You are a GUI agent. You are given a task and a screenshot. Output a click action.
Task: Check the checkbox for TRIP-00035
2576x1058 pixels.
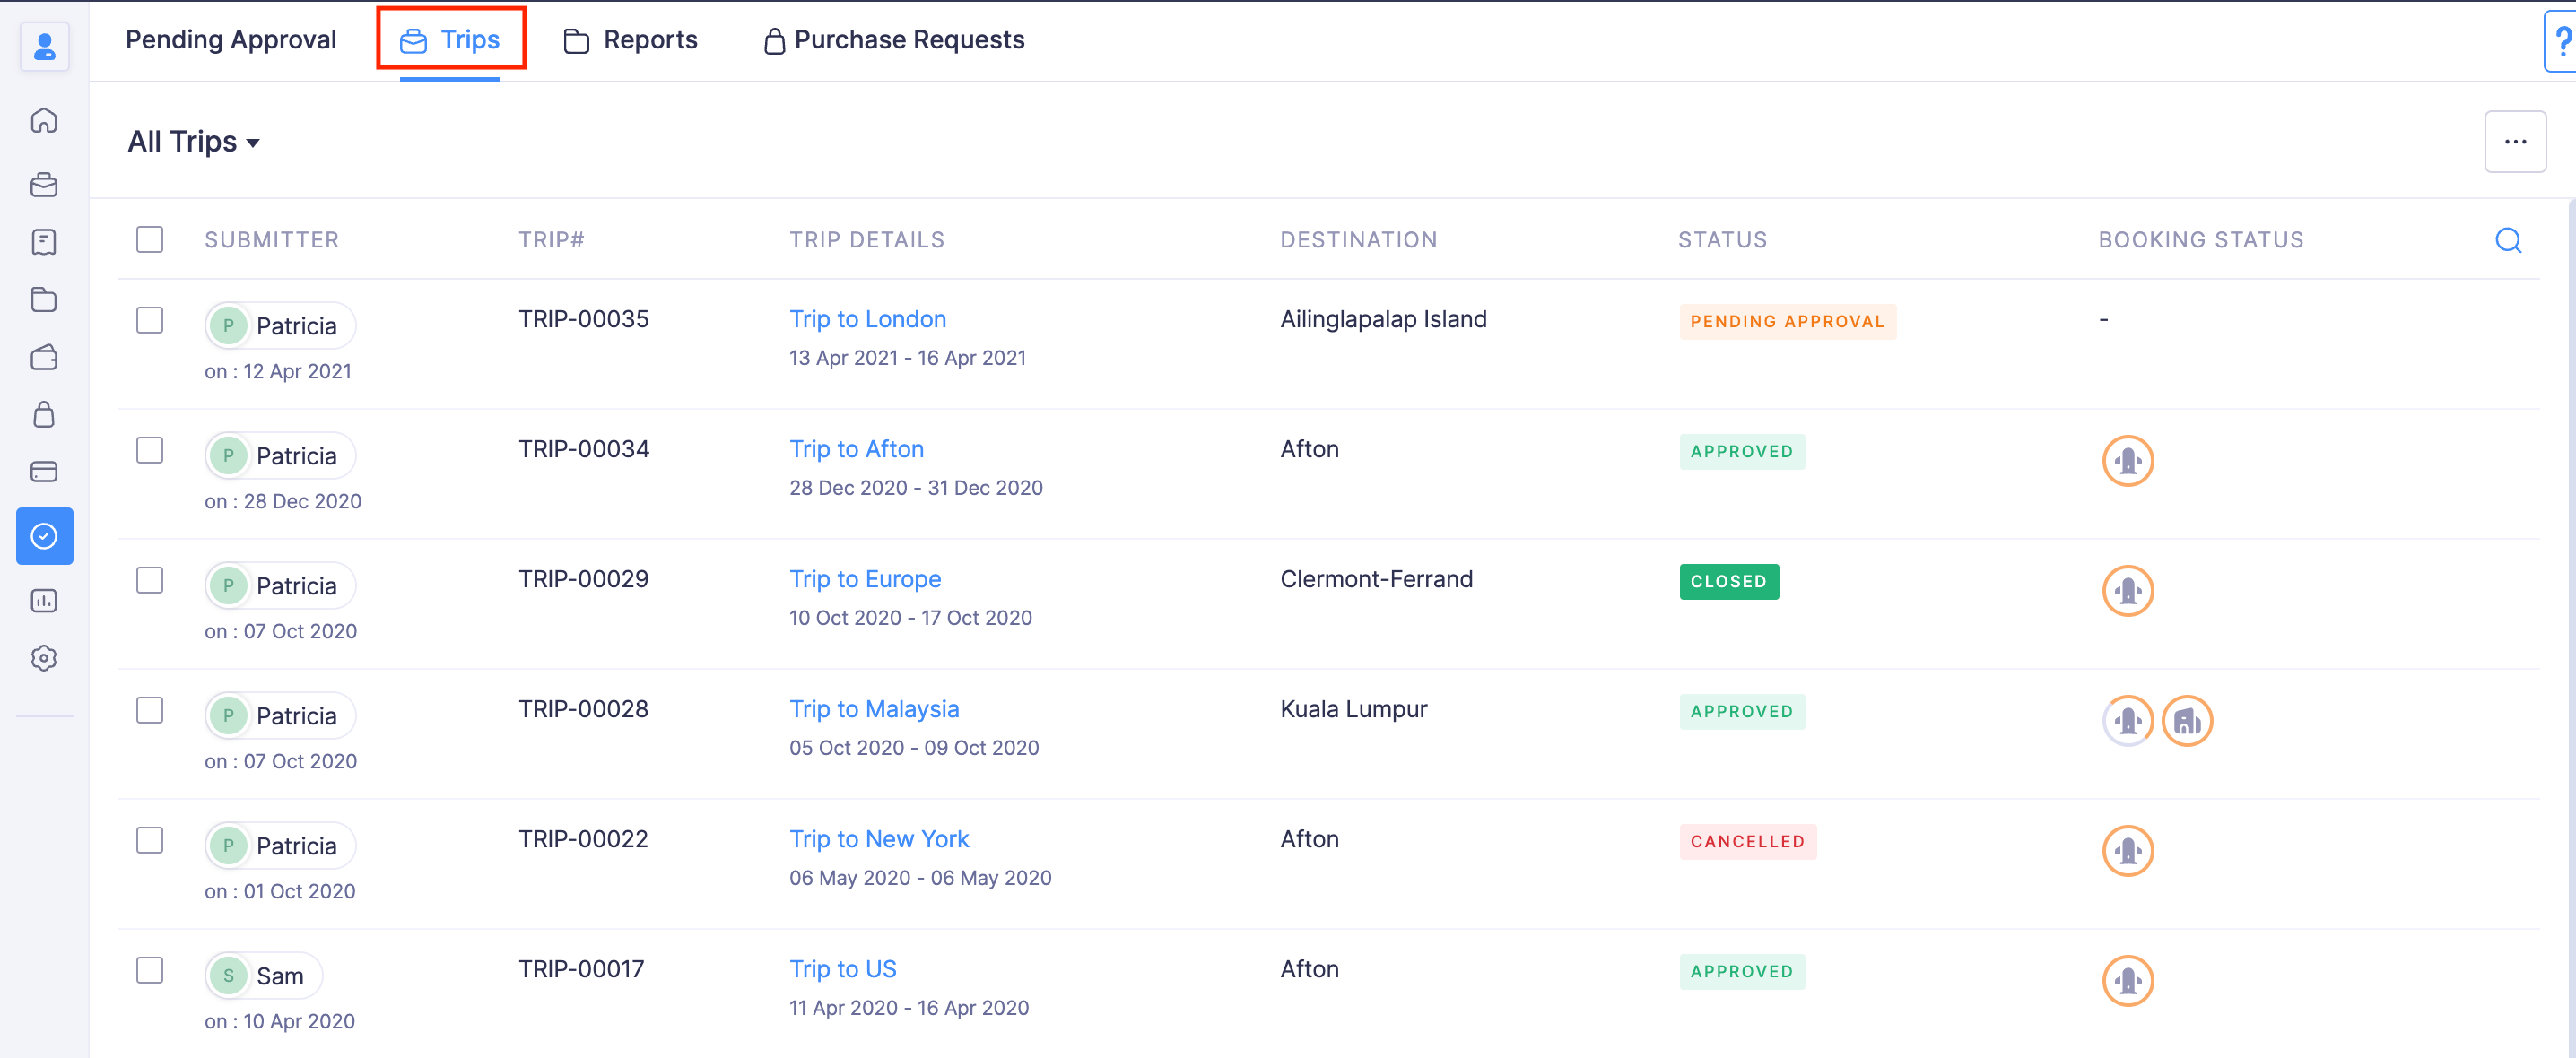[149, 320]
